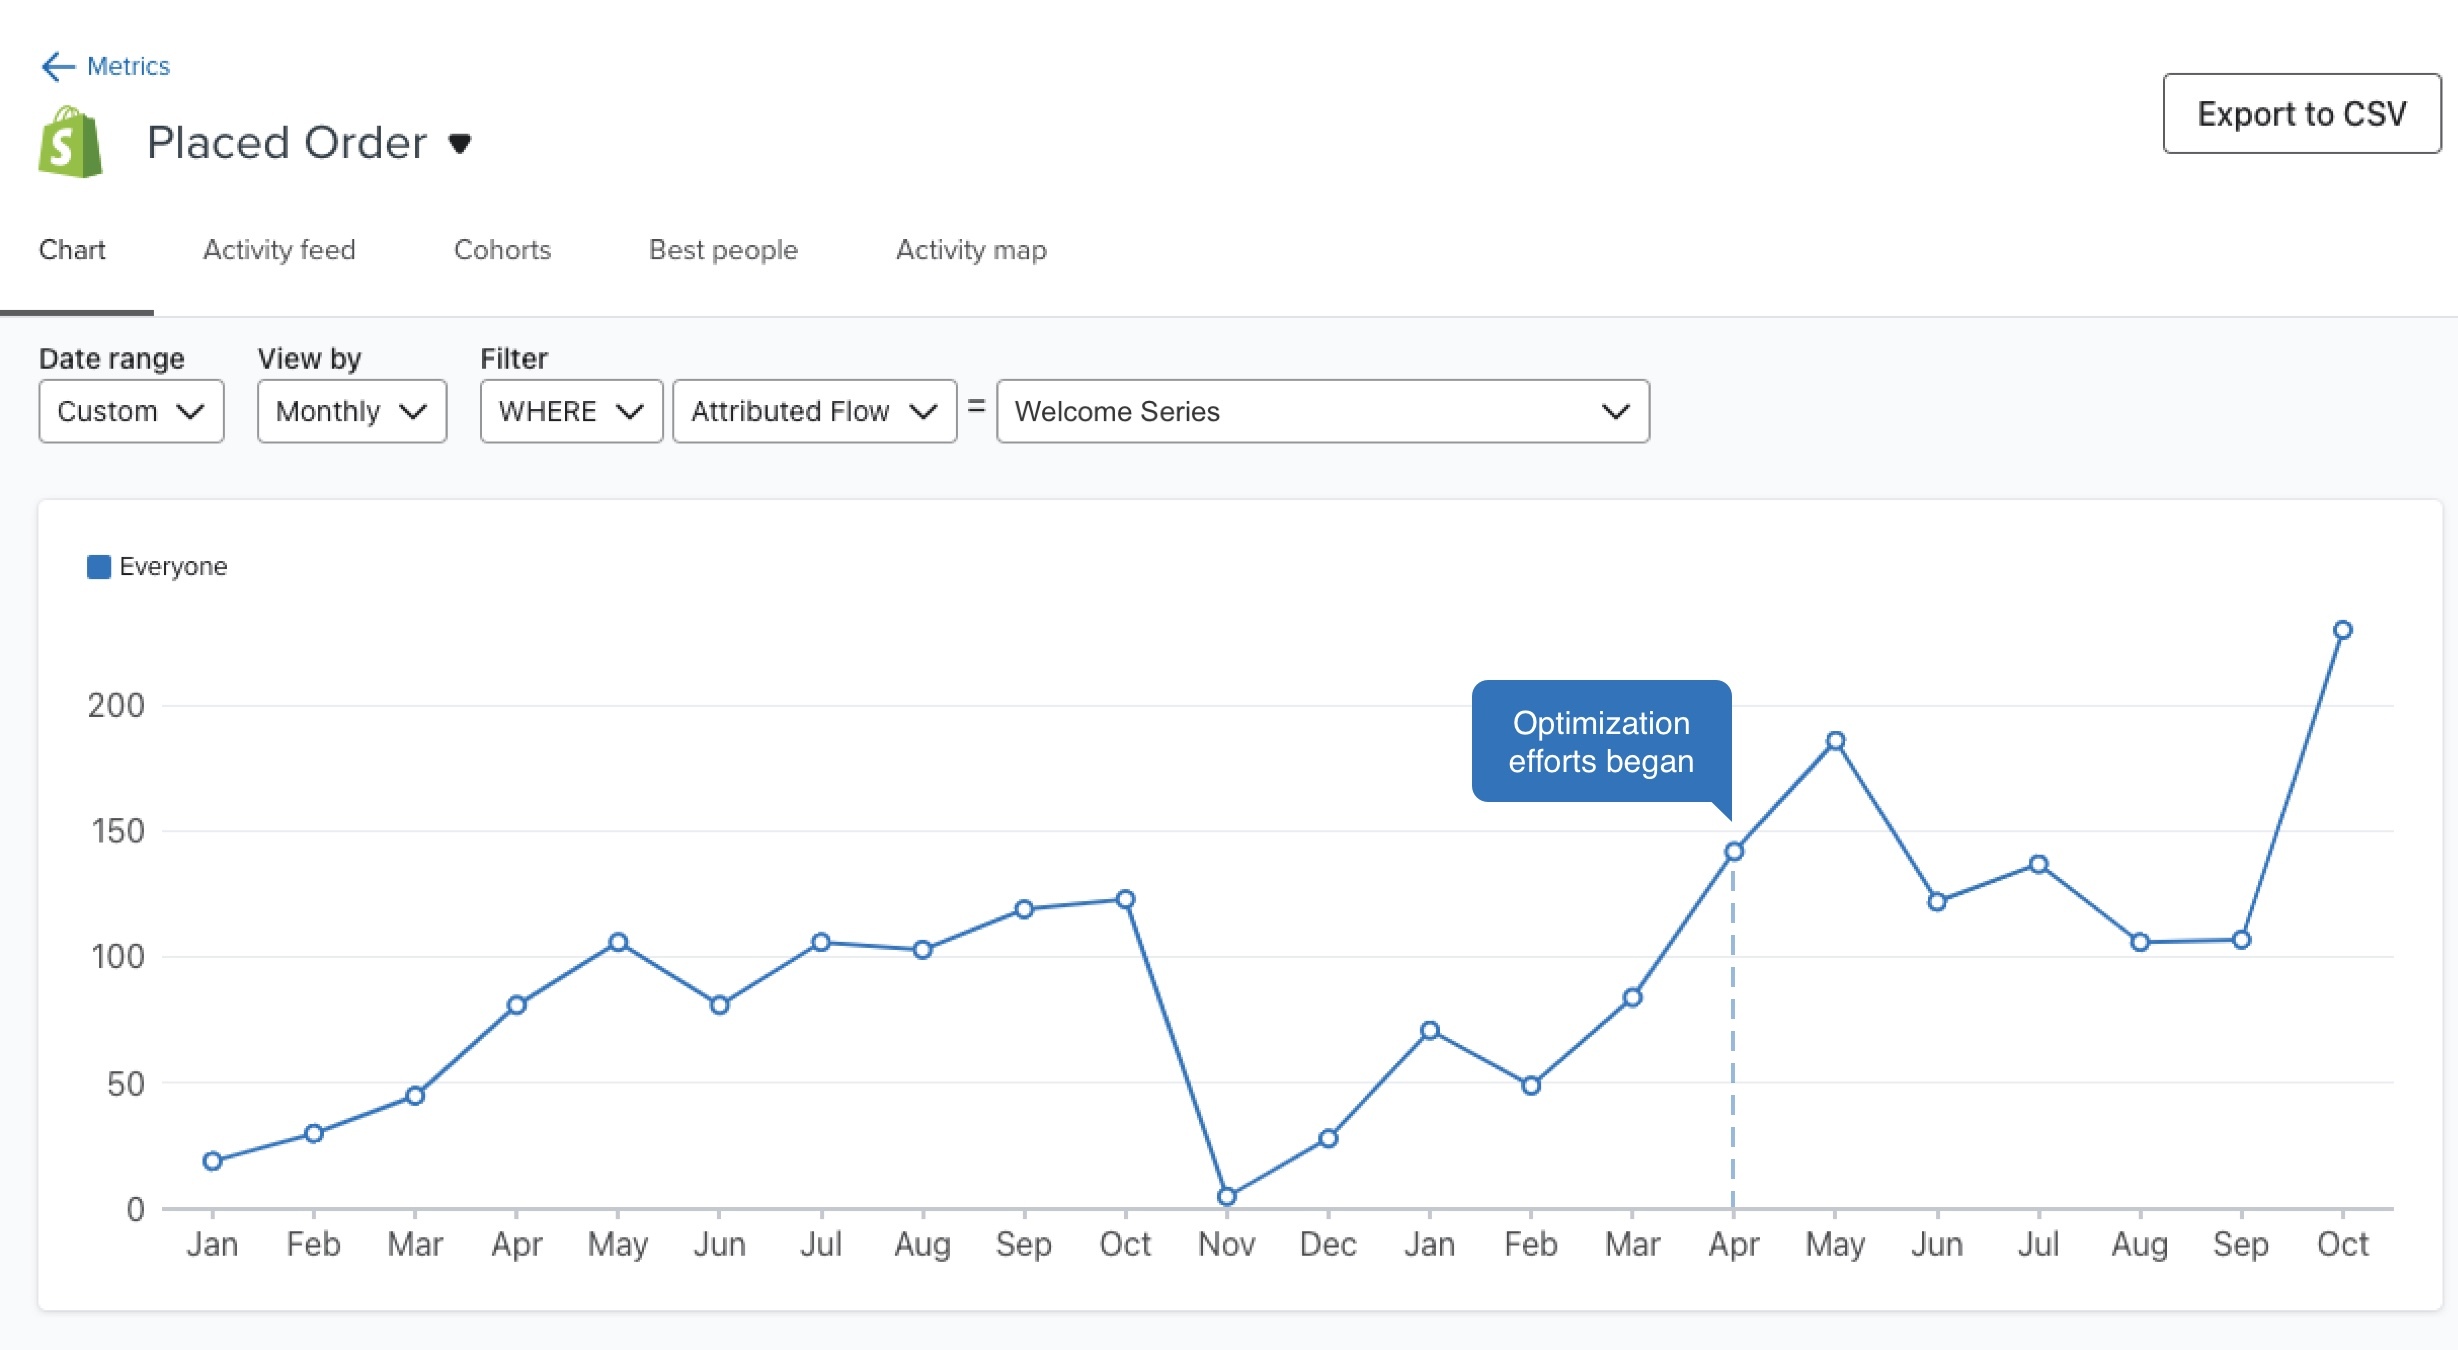Open the Attributed Flow dropdown
The height and width of the screenshot is (1350, 2458).
point(815,411)
